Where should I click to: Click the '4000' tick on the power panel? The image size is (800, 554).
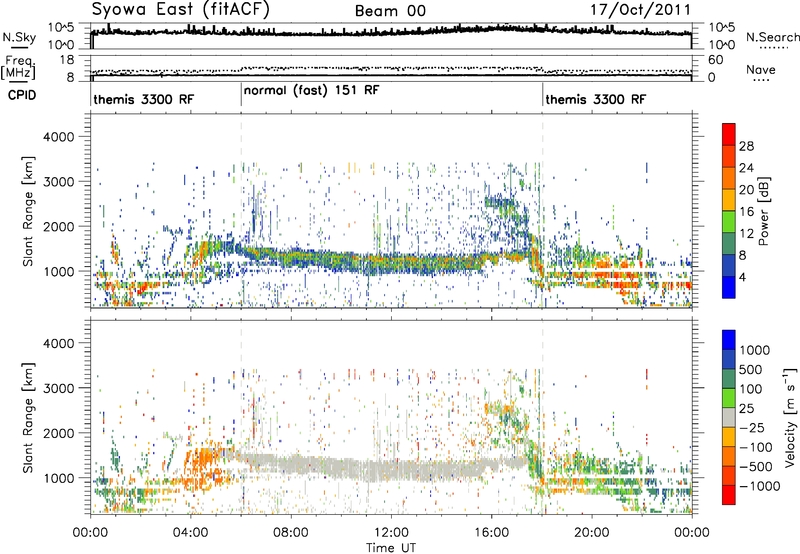click(58, 137)
